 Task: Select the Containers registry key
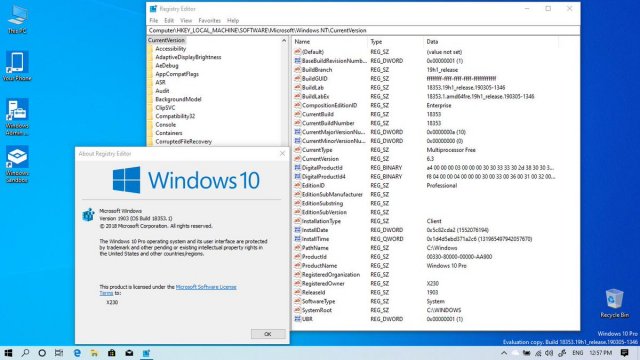(169, 133)
